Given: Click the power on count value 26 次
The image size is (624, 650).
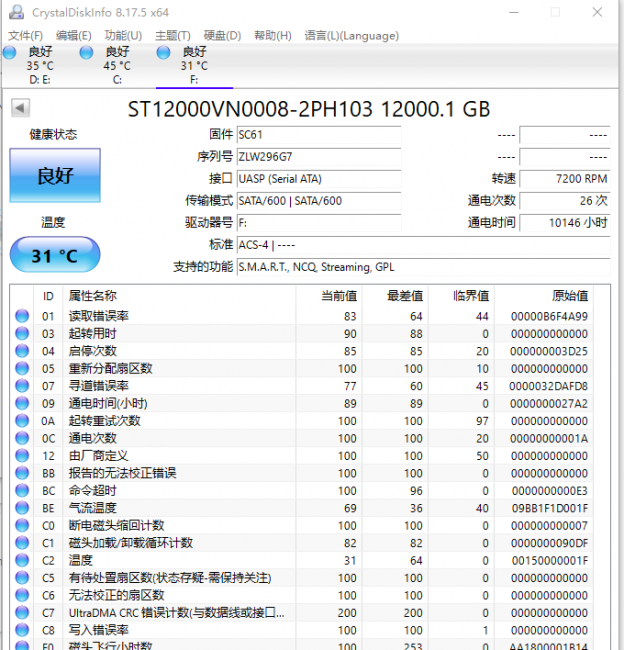Looking at the screenshot, I should [x=565, y=201].
